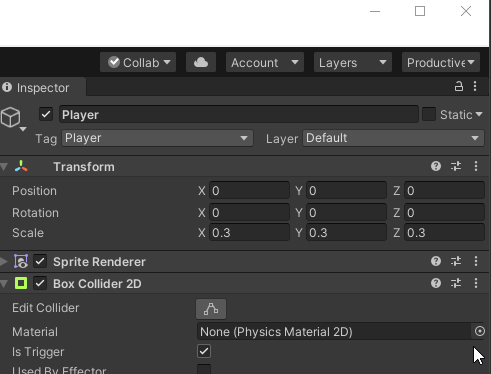Click the Rotation X field

[249, 213]
